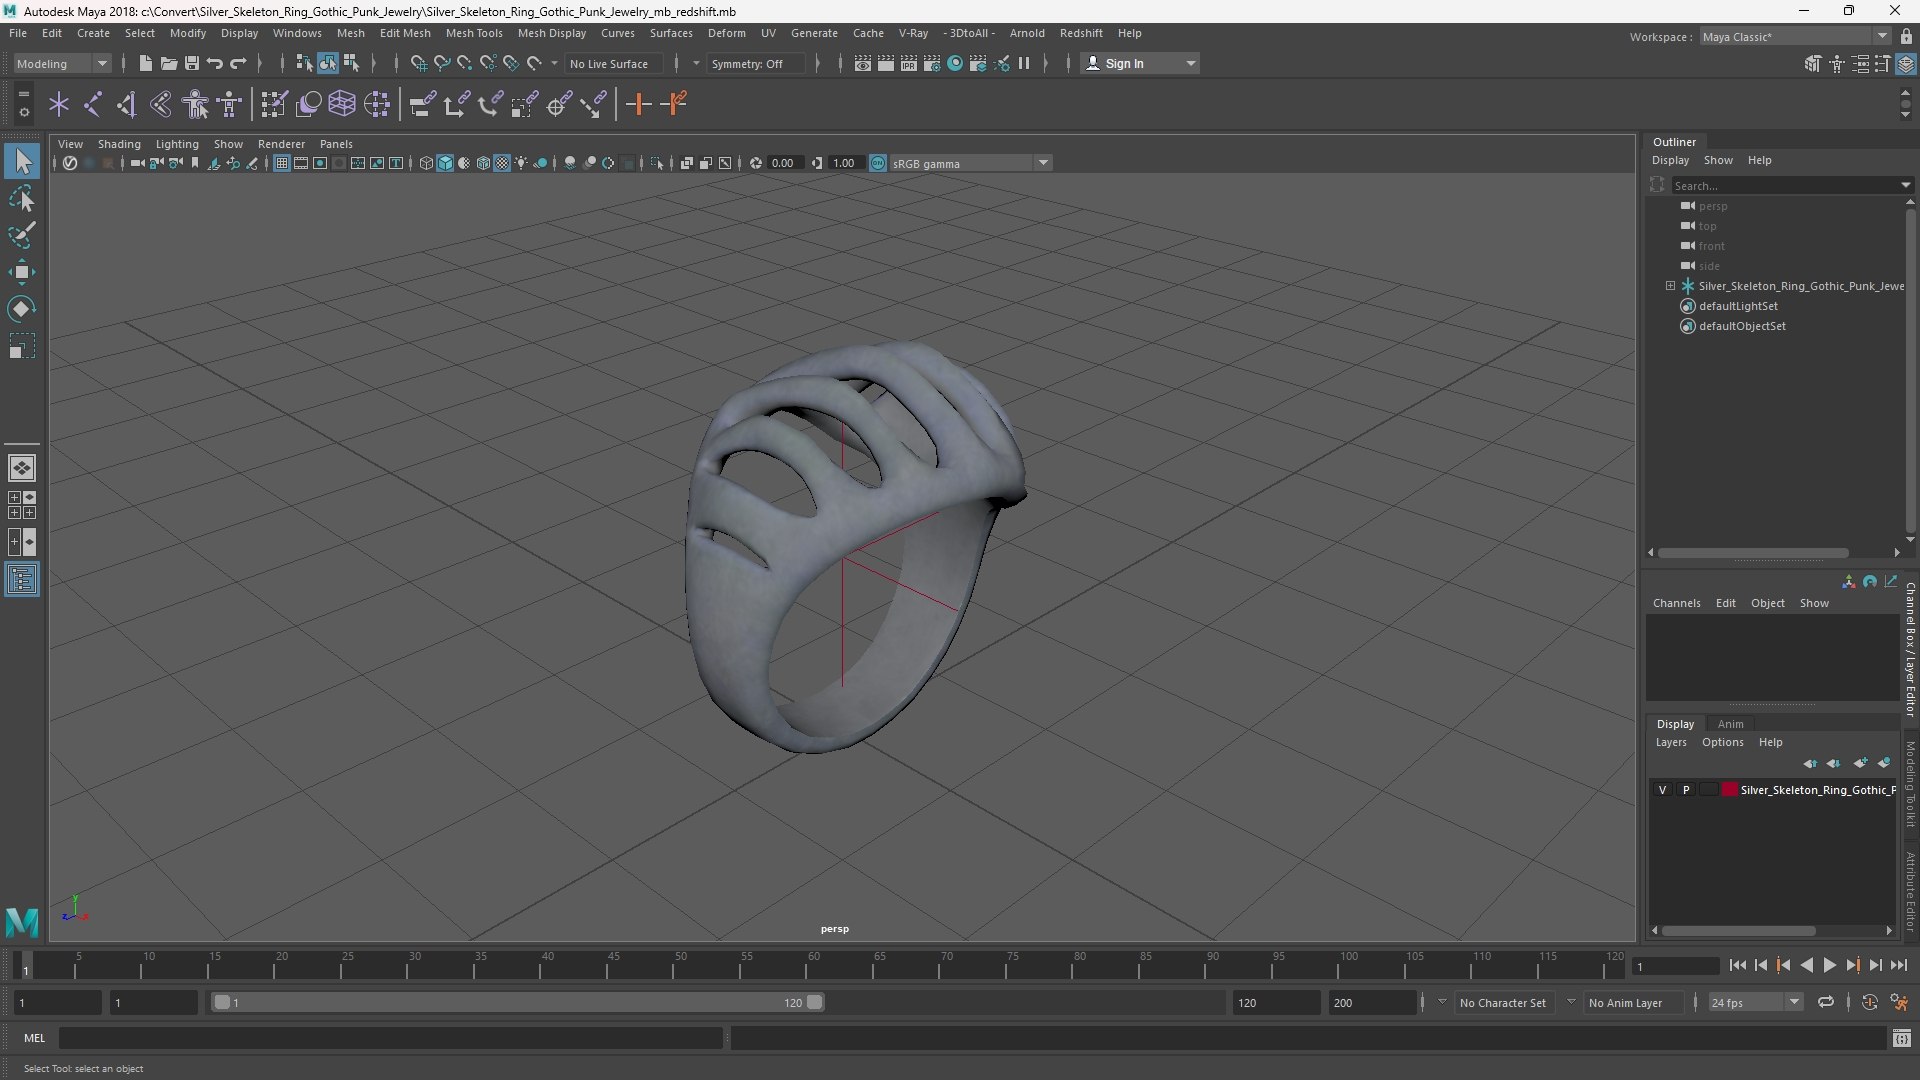Click the Open Scene folder icon
The width and height of the screenshot is (1920, 1080).
(x=168, y=63)
